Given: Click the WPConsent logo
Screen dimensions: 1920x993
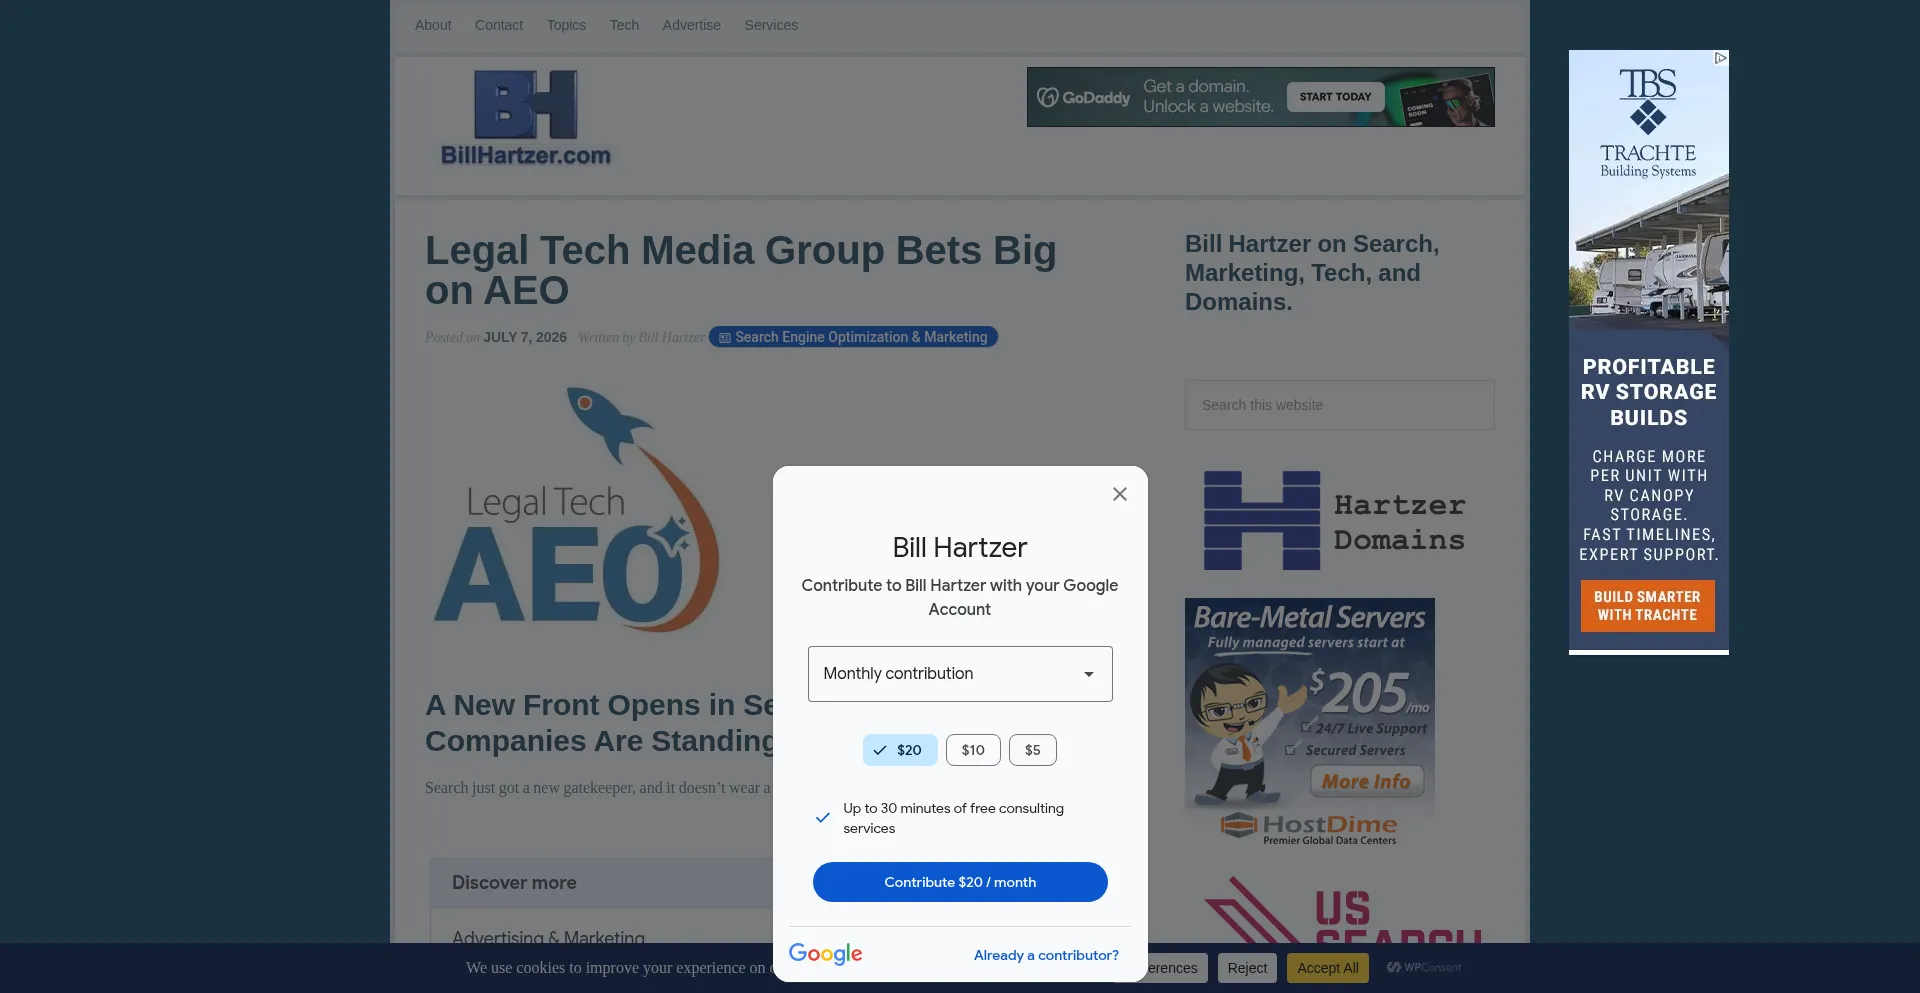Looking at the screenshot, I should click(1424, 967).
